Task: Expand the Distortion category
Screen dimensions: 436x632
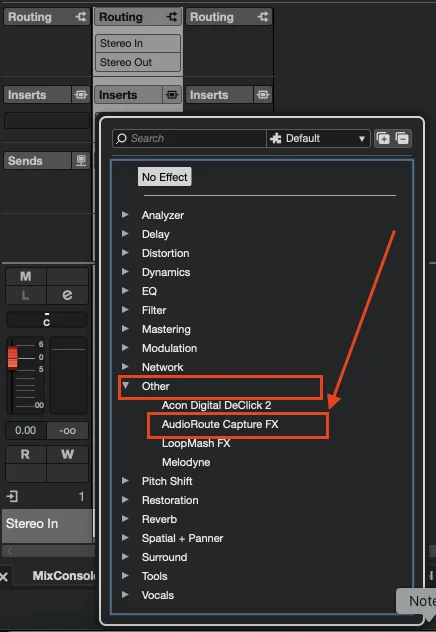Action: (x=125, y=252)
